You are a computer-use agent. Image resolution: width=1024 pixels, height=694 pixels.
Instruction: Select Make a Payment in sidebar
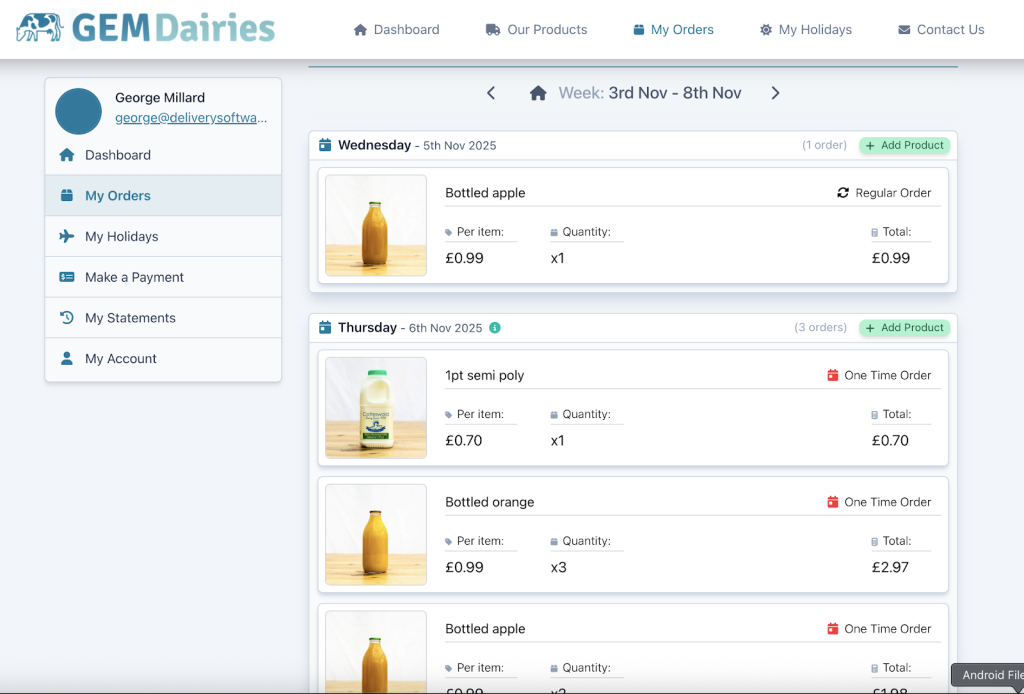[x=134, y=277]
